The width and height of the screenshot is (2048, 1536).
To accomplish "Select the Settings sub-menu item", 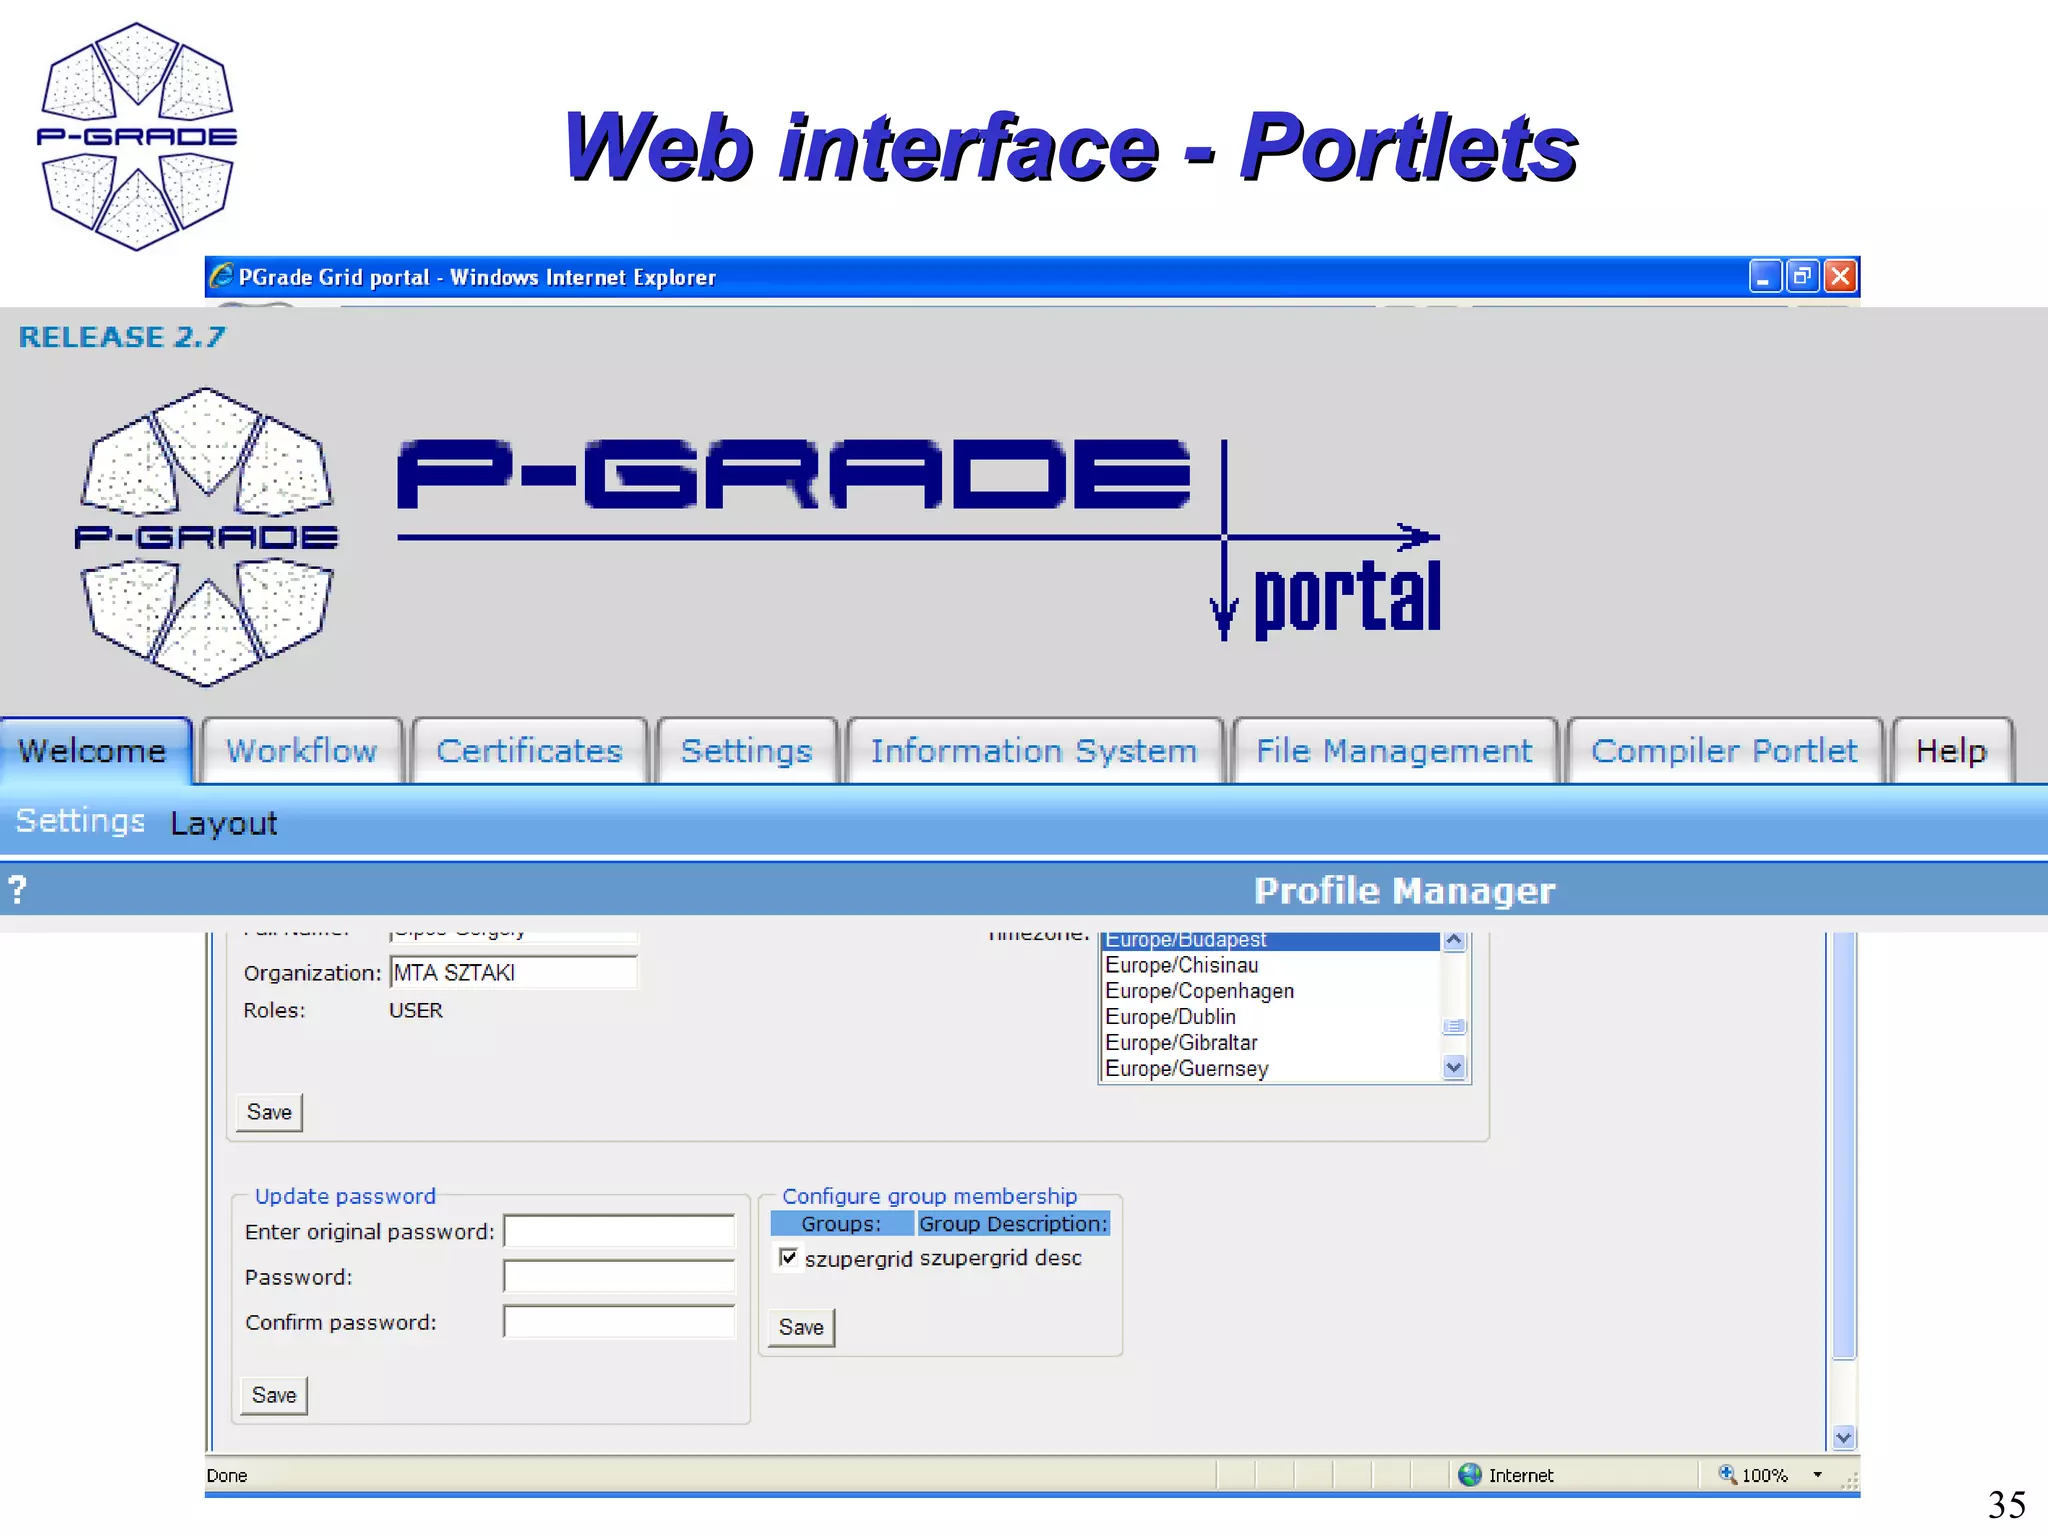I will (80, 821).
